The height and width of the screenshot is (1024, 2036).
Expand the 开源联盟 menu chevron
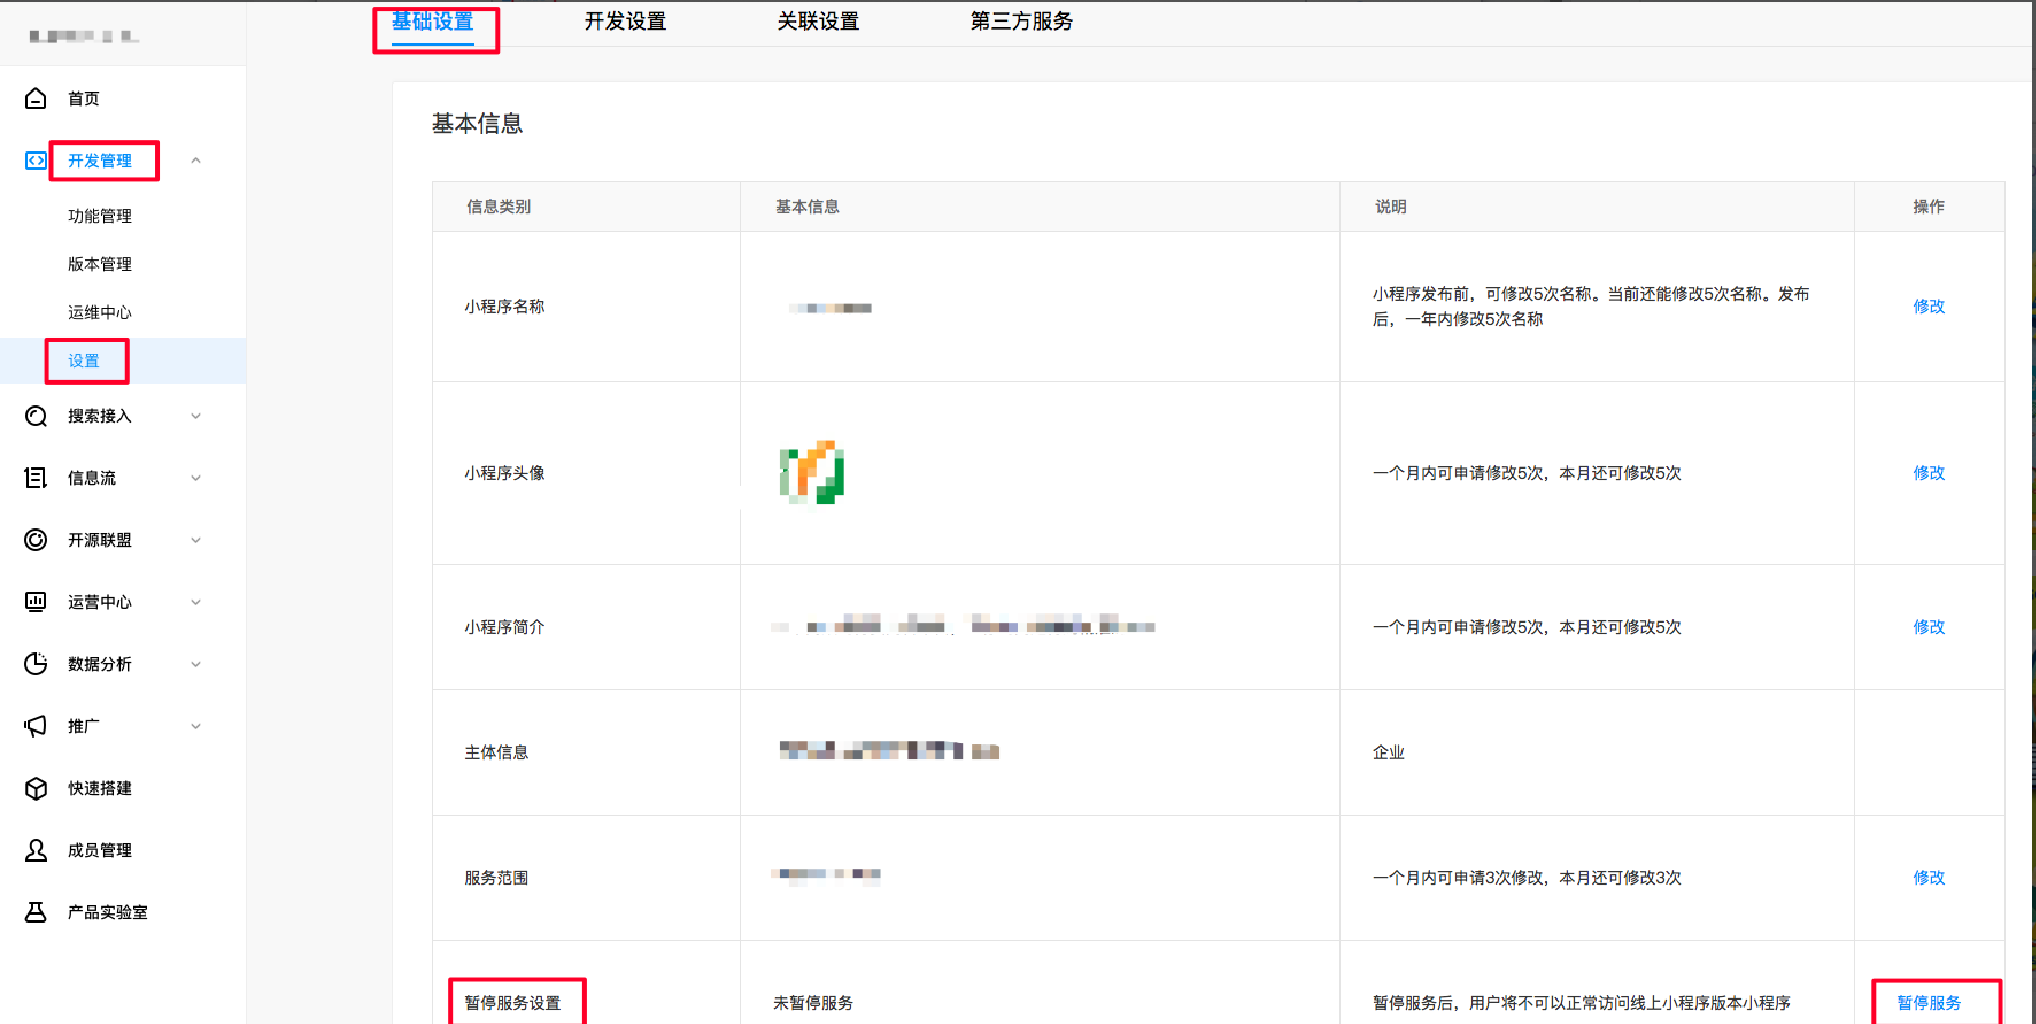196,540
